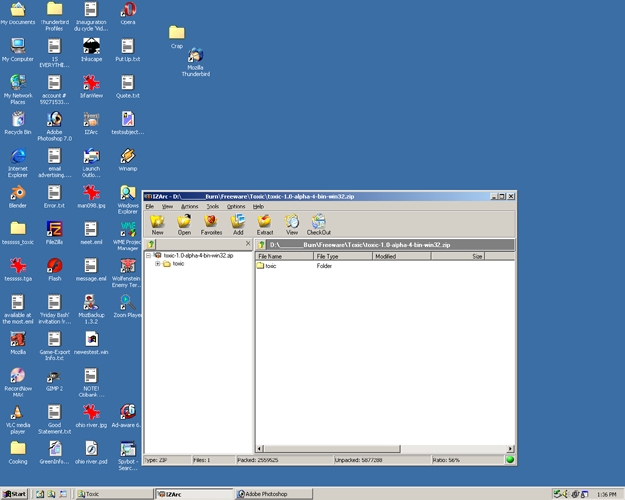Select toxic-1.0-alpha-4-bin-win32.zip in the tree
Image resolution: width=625 pixels, height=500 pixels.
(x=198, y=255)
